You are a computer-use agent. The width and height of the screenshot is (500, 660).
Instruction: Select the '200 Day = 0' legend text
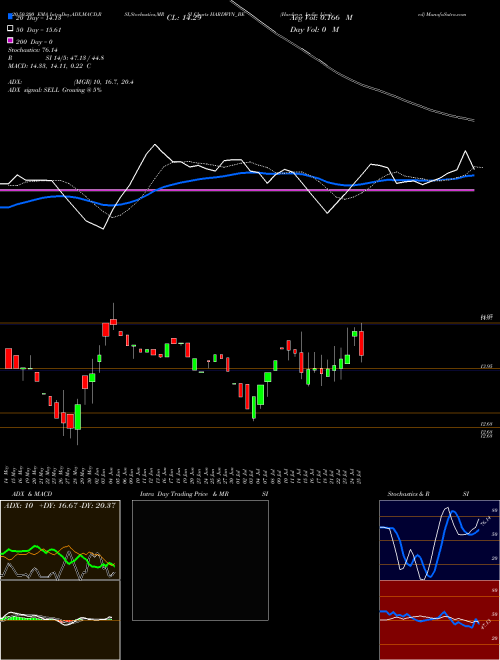(34, 41)
